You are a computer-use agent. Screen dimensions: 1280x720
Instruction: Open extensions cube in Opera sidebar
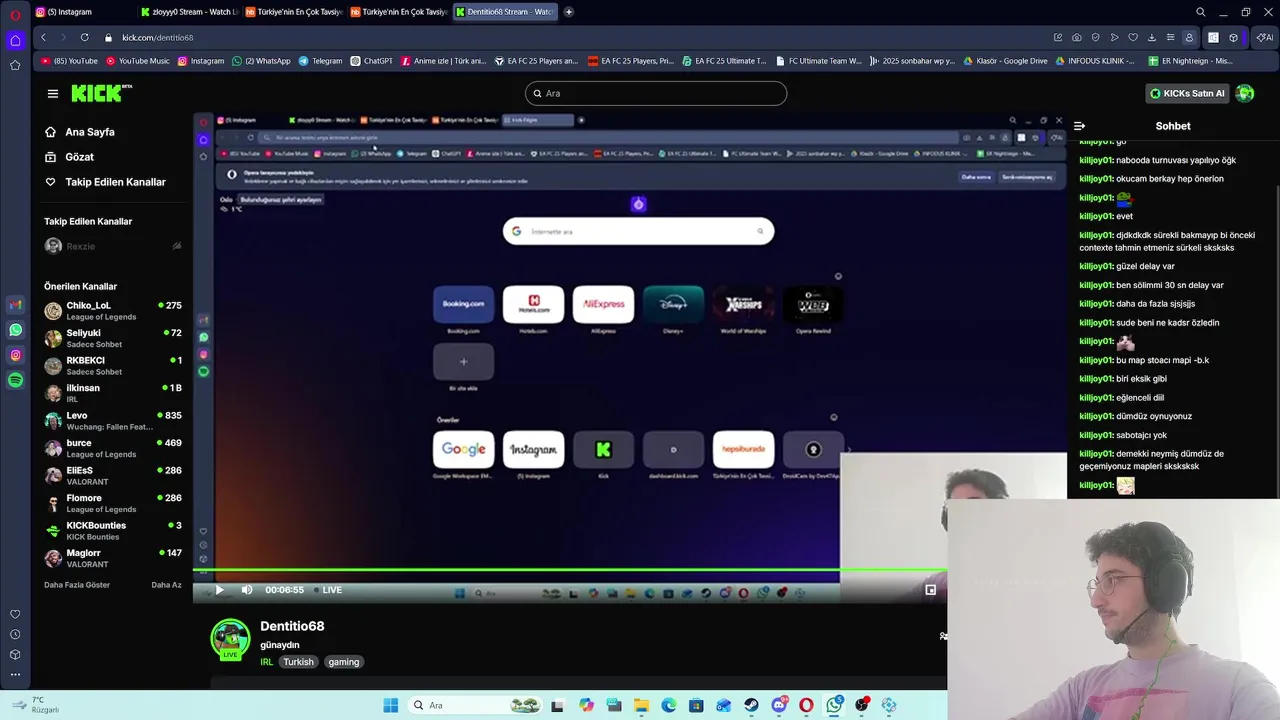click(x=15, y=654)
